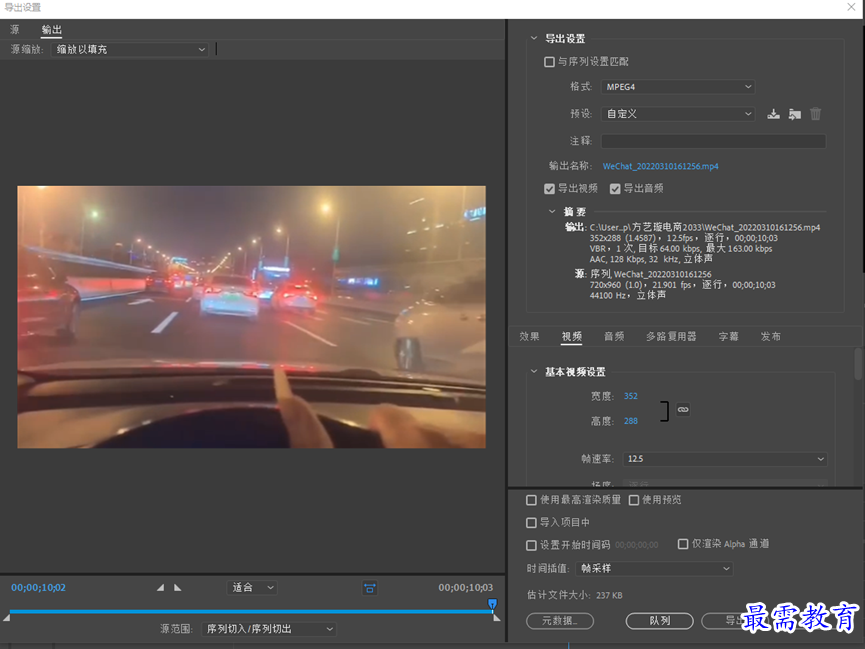This screenshot has width=865, height=649.
Task: Open the 帧速率 12.5 dropdown
Action: click(725, 459)
